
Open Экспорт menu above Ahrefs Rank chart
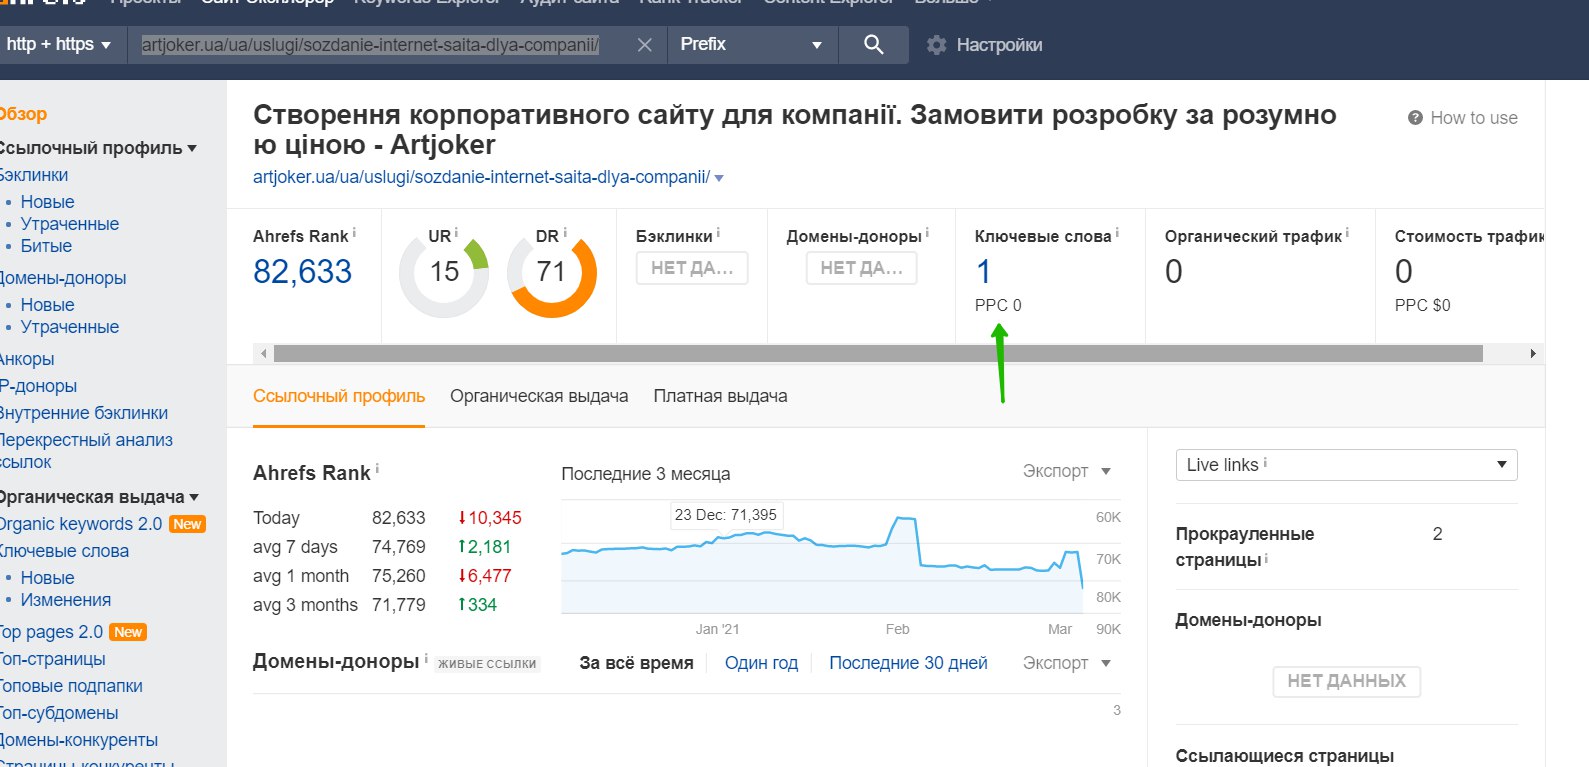(1066, 471)
